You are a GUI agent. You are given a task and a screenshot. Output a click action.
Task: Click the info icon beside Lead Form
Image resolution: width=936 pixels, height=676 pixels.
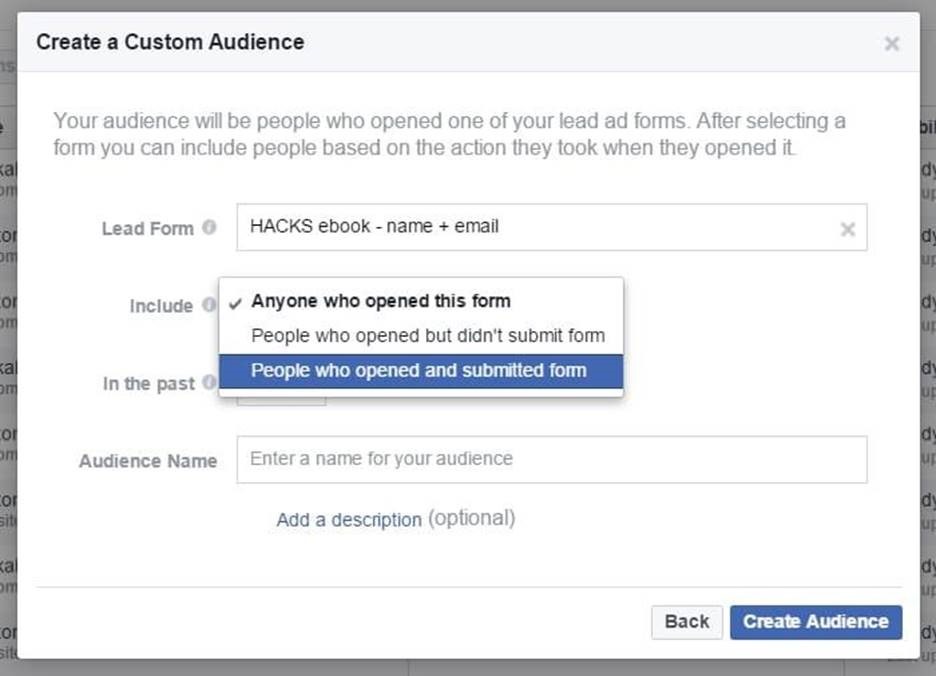(x=209, y=227)
